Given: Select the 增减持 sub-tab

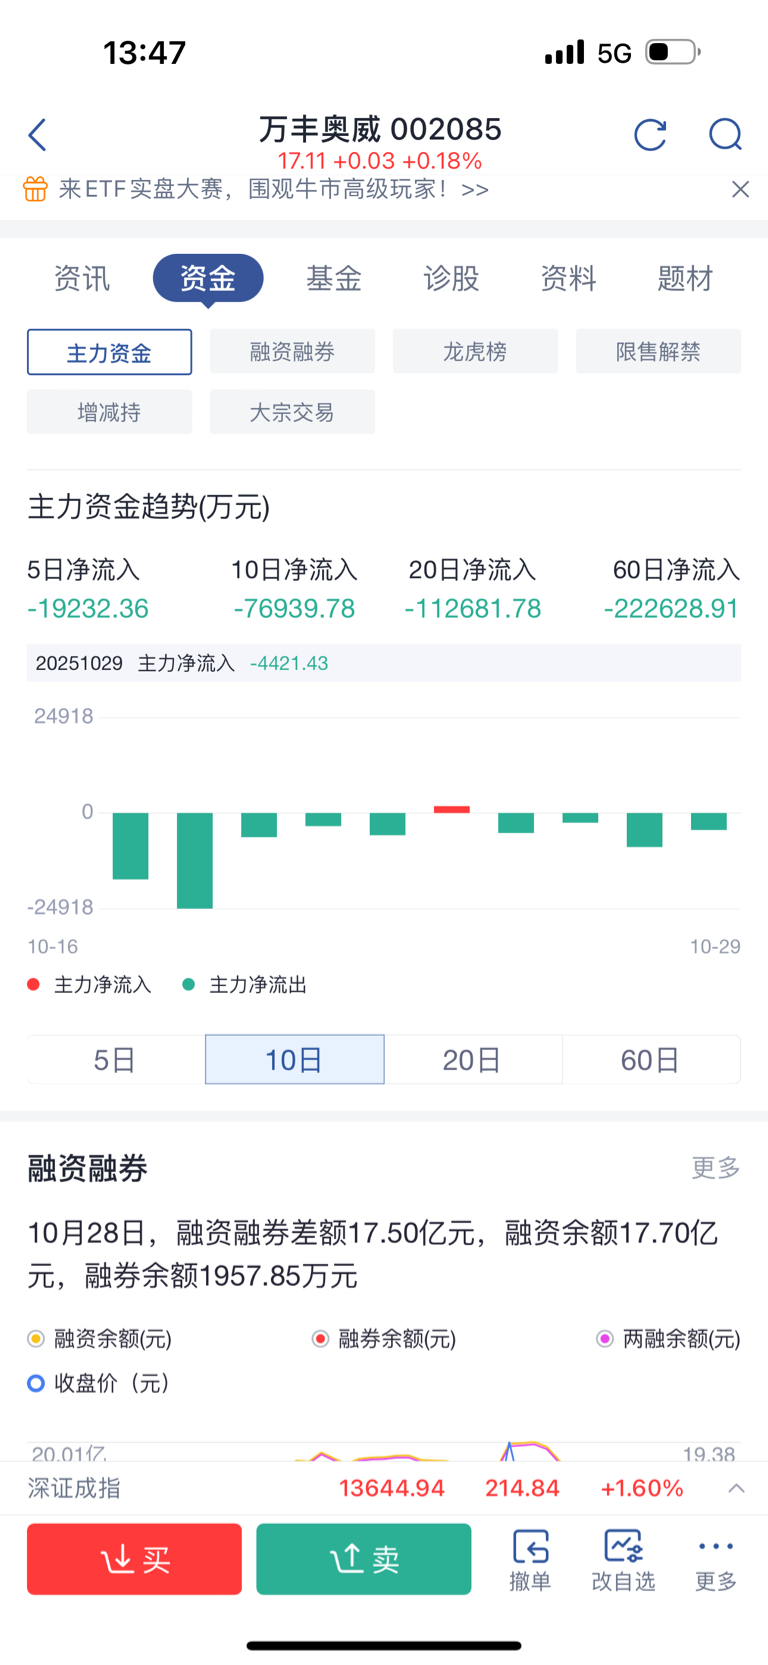Looking at the screenshot, I should point(109,412).
